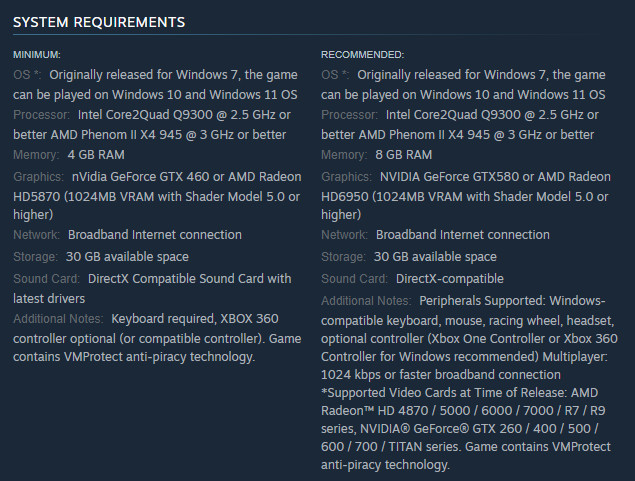Click minimum Storage label
Viewport: 635px width, 481px height.
35,257
